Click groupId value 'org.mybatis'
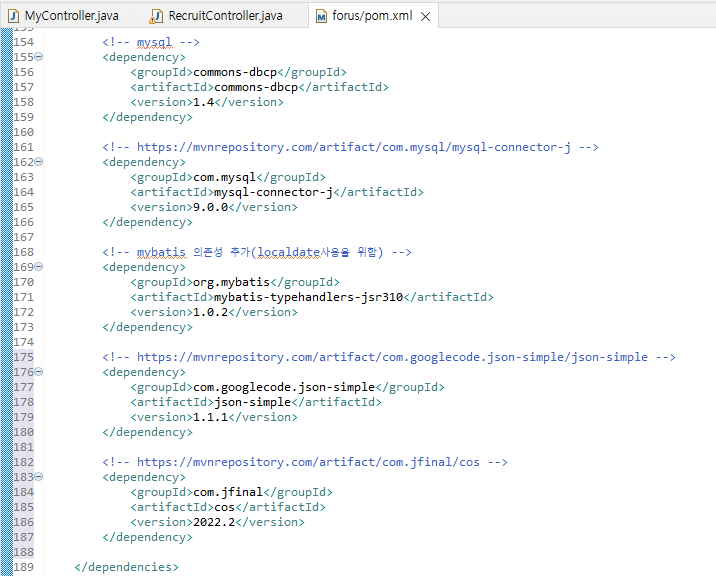716x576 pixels. 232,282
